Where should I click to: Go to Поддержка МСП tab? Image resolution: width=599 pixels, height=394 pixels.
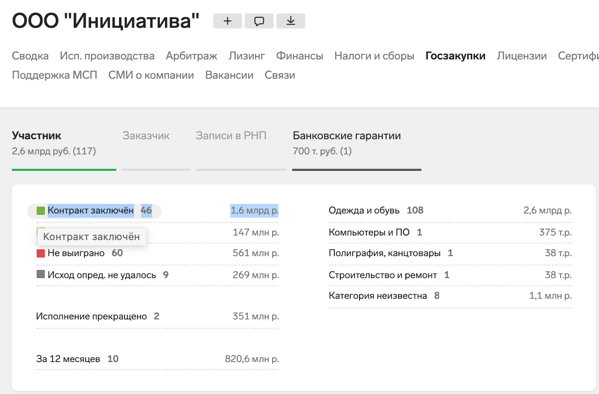pyautogui.click(x=55, y=75)
